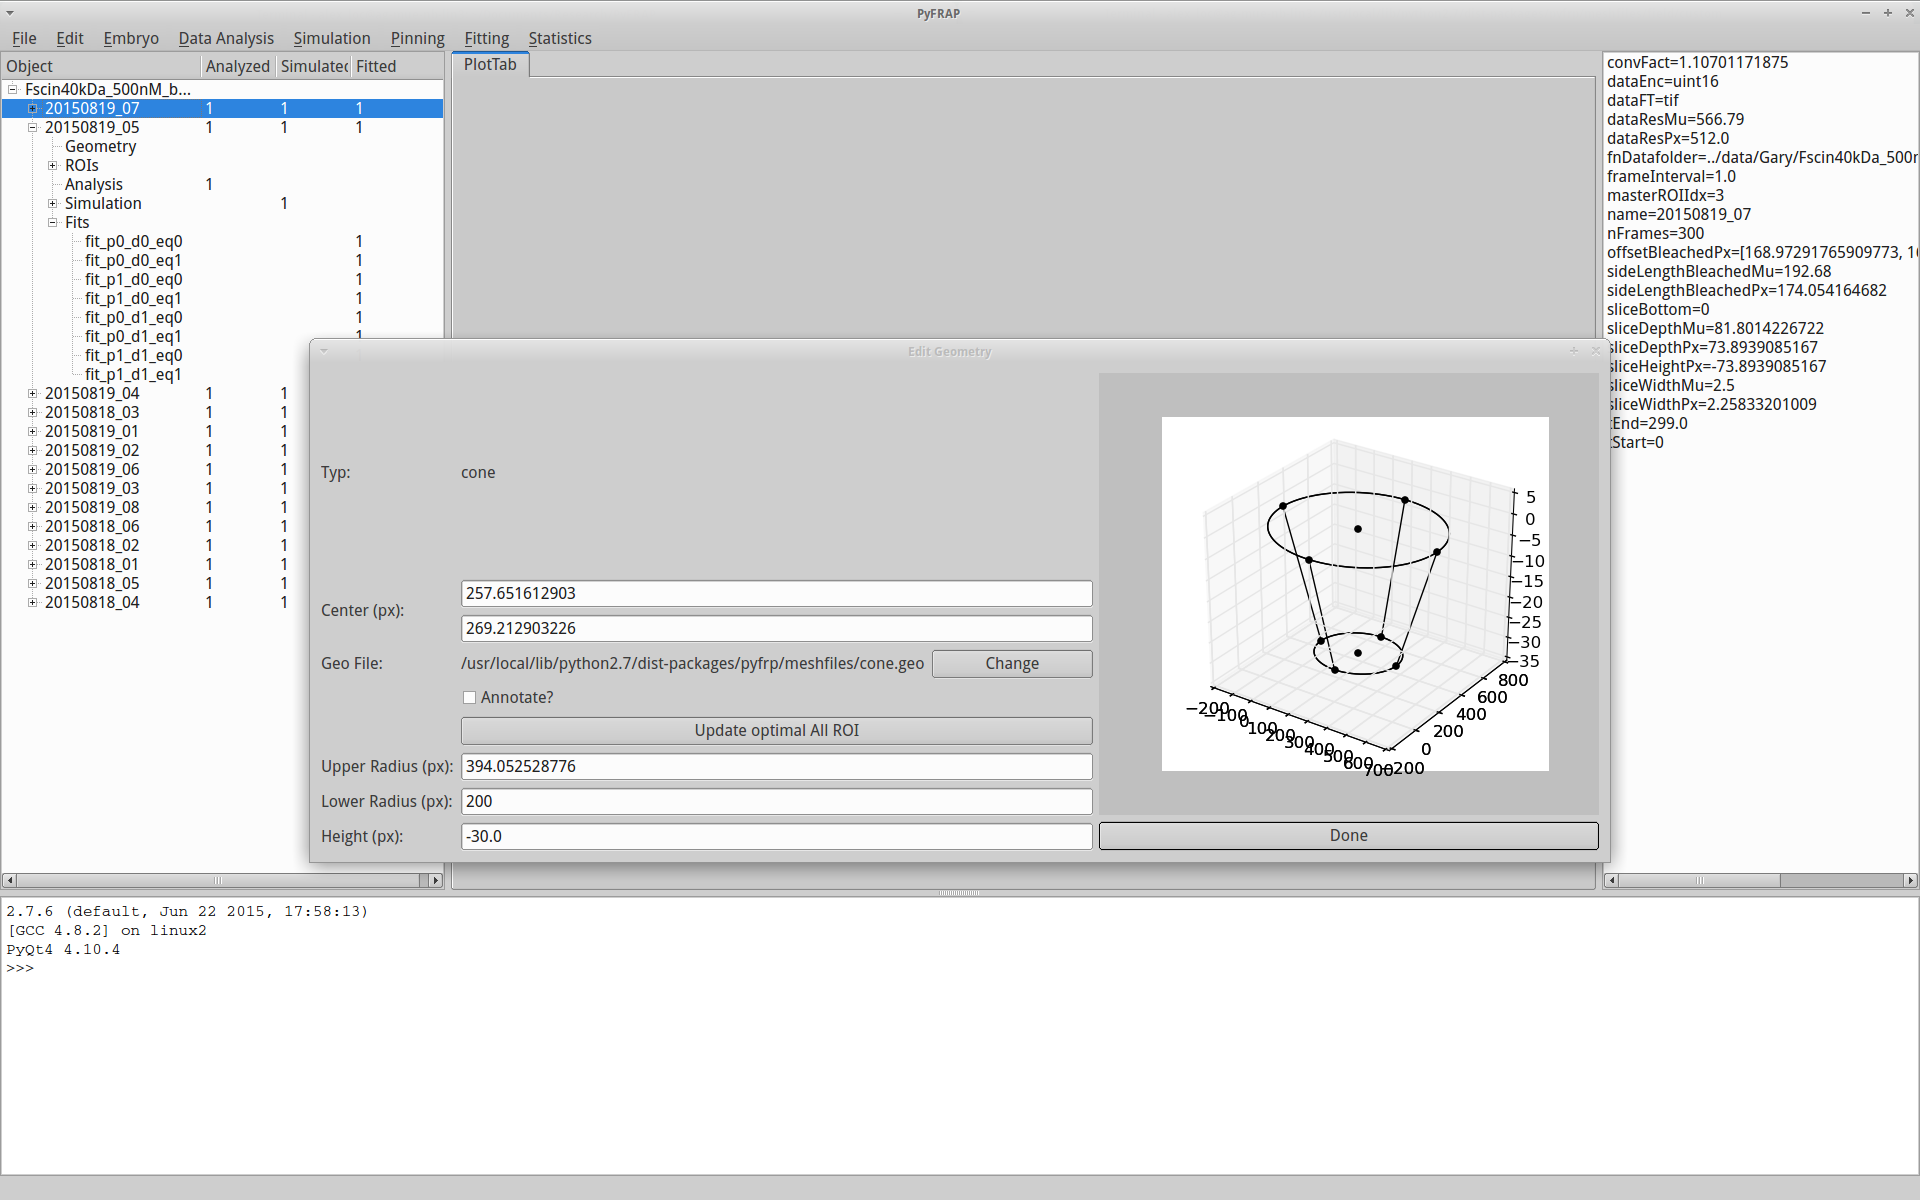Screen dimensions: 1920x1200
Task: Open the Data Analysis menu
Action: pos(226,38)
